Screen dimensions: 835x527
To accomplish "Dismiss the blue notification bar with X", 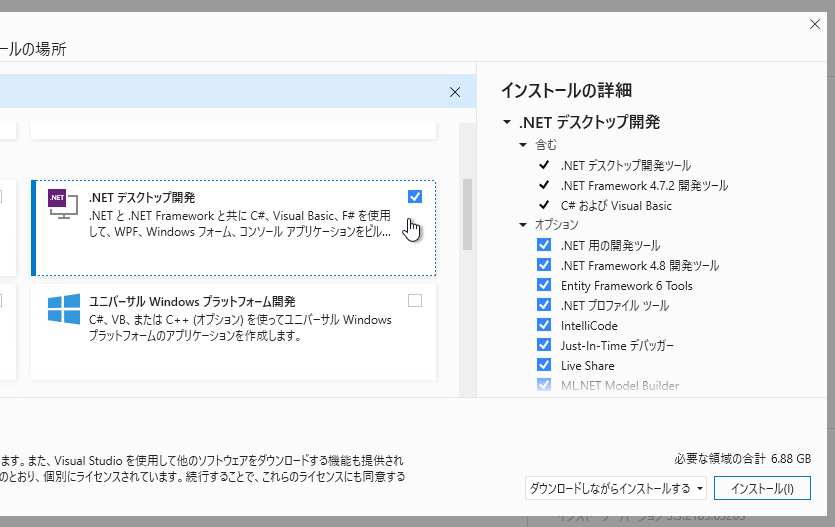I will click(455, 92).
